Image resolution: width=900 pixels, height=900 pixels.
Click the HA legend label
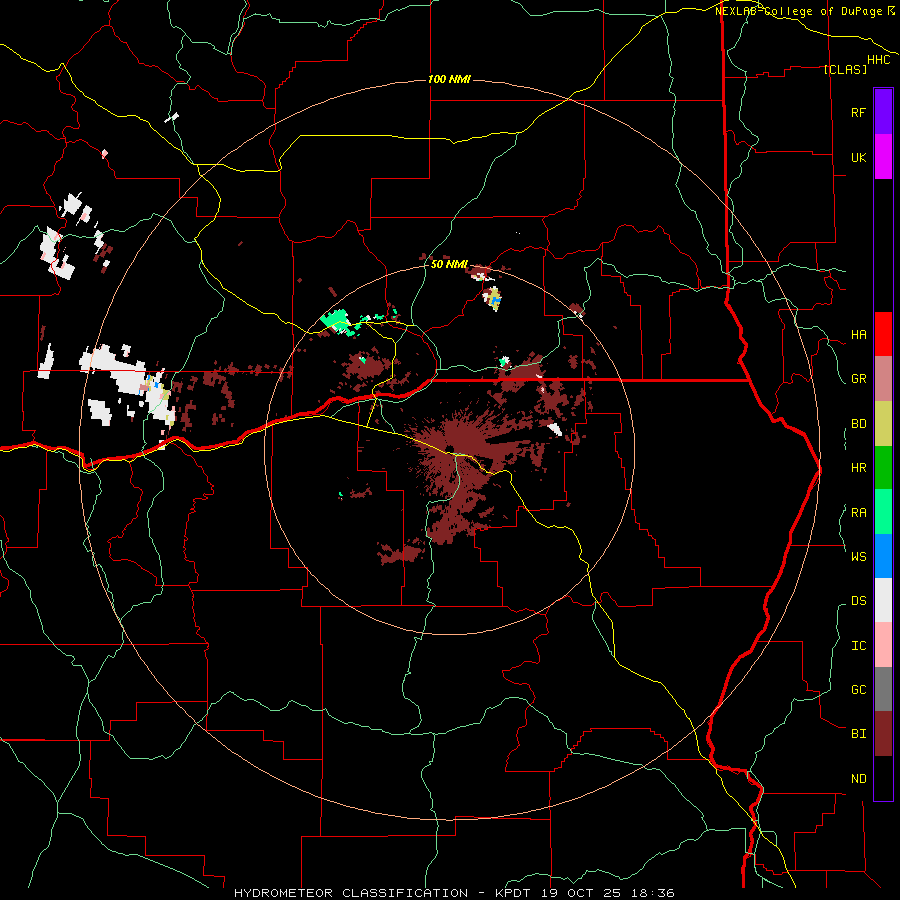(x=858, y=335)
